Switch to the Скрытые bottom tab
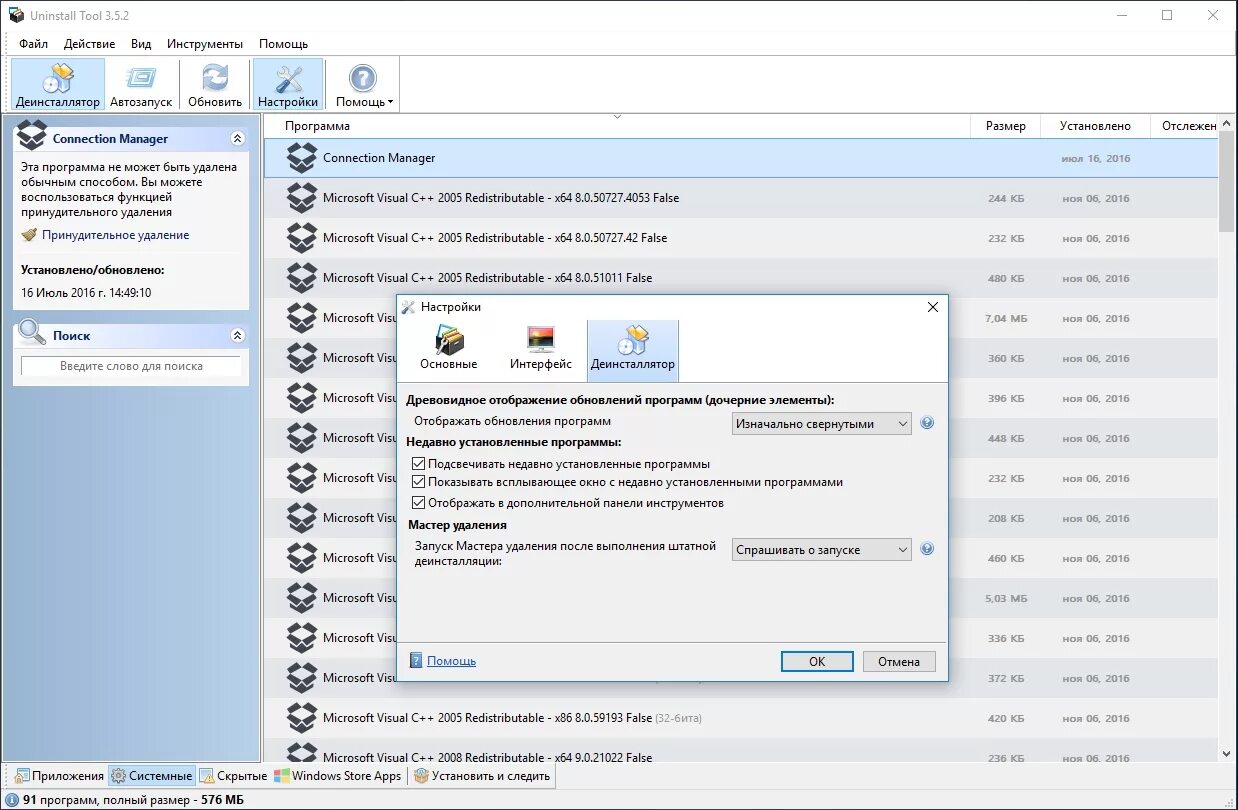 [x=234, y=776]
